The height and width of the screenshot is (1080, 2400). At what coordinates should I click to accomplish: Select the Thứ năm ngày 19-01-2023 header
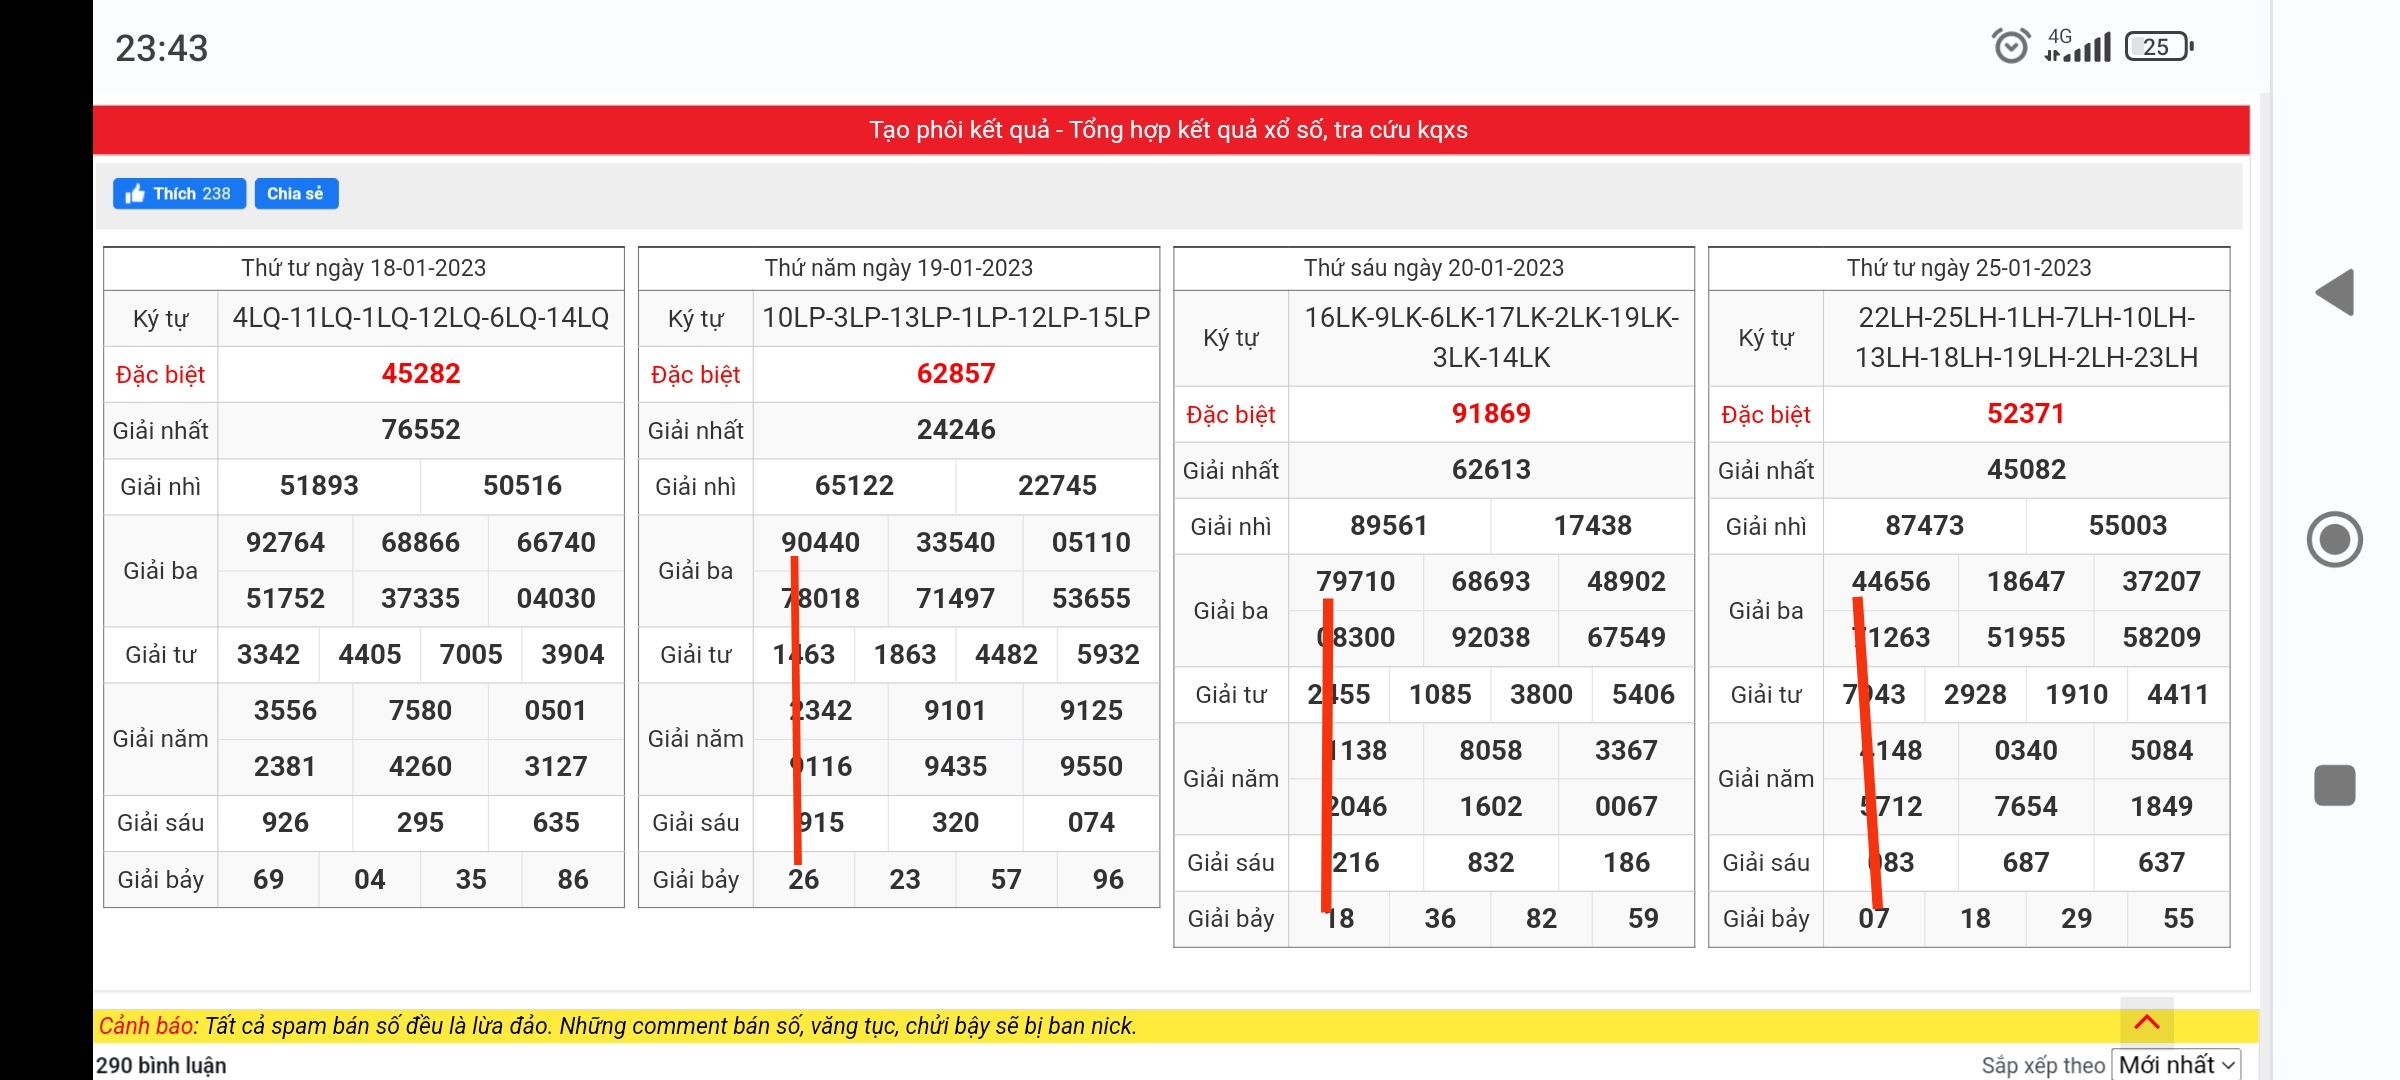click(898, 268)
